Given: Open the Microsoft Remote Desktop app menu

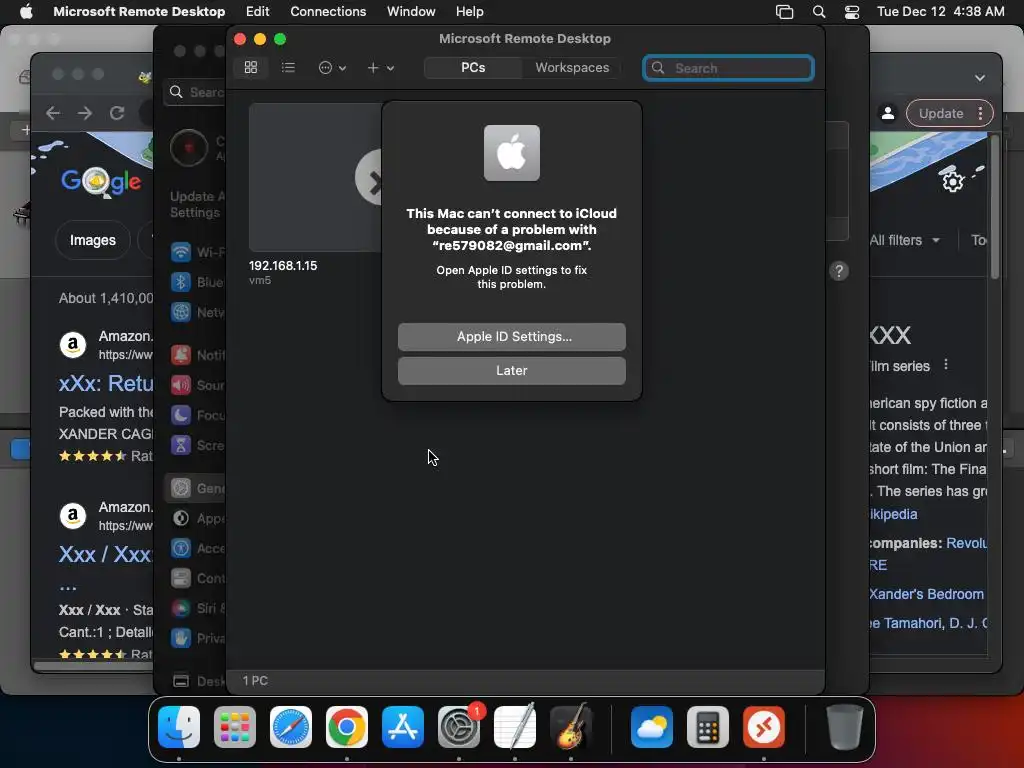Looking at the screenshot, I should tap(139, 11).
